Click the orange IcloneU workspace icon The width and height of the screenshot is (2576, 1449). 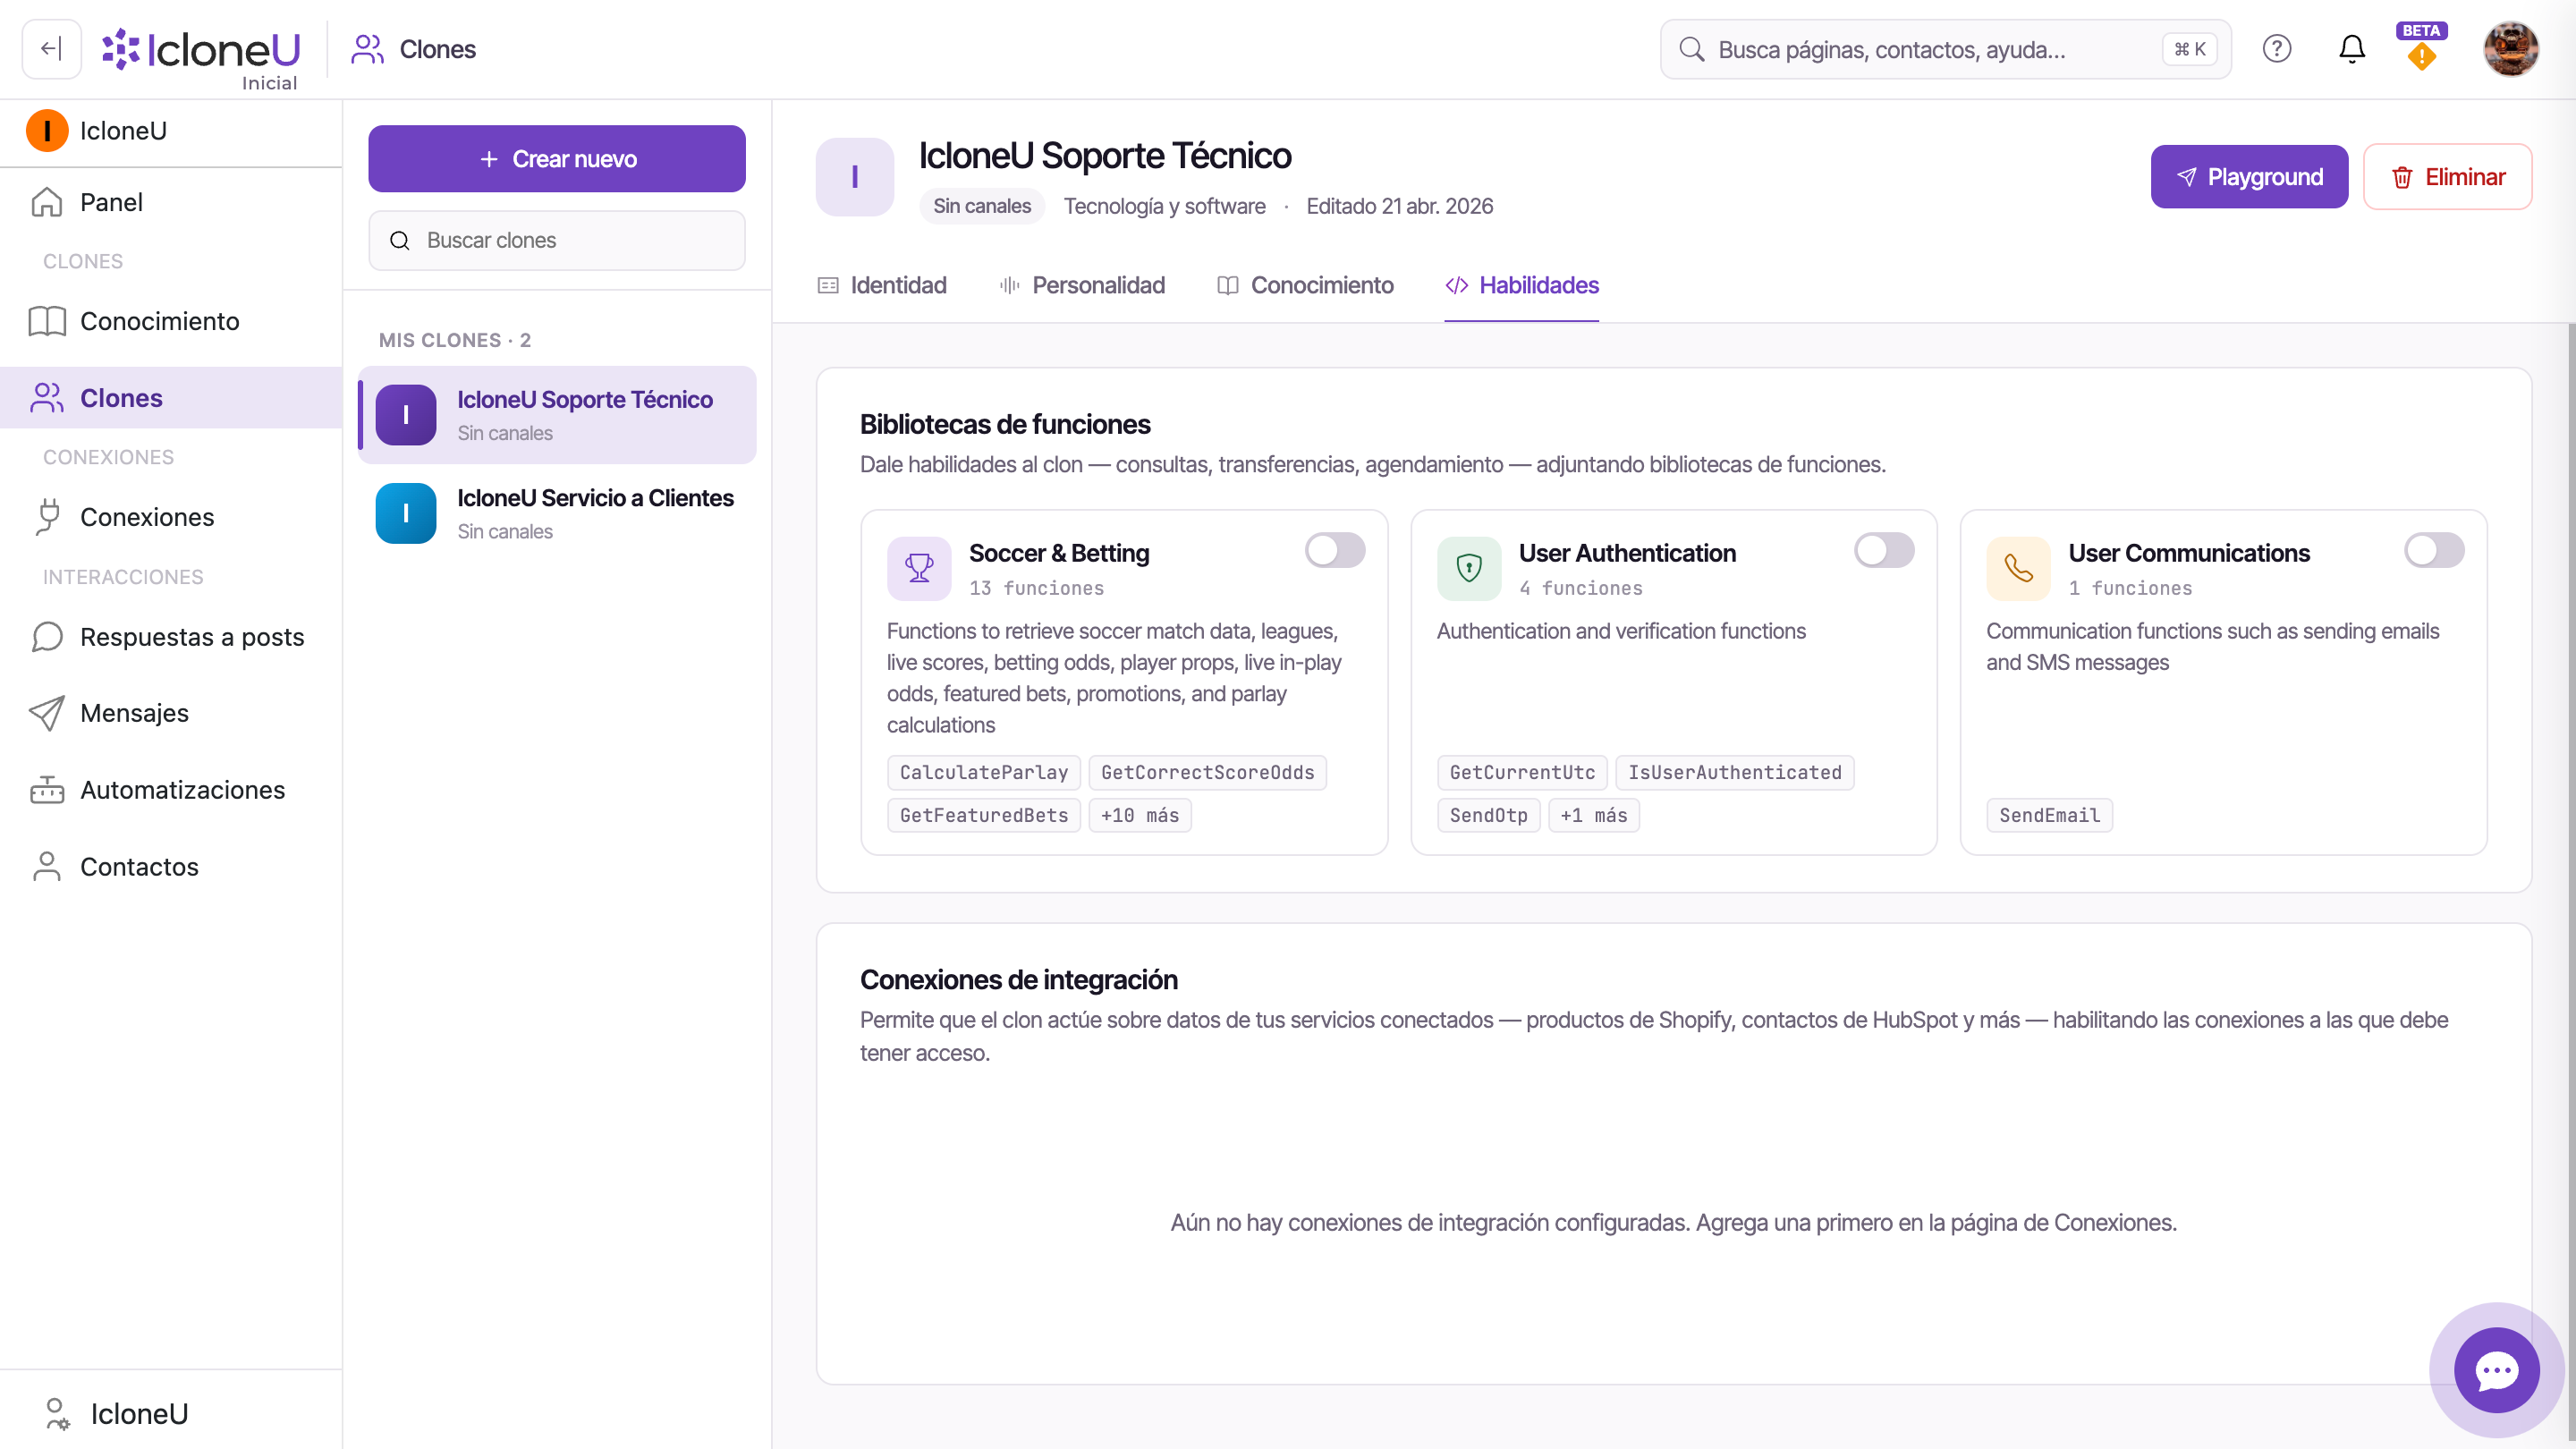[x=47, y=131]
